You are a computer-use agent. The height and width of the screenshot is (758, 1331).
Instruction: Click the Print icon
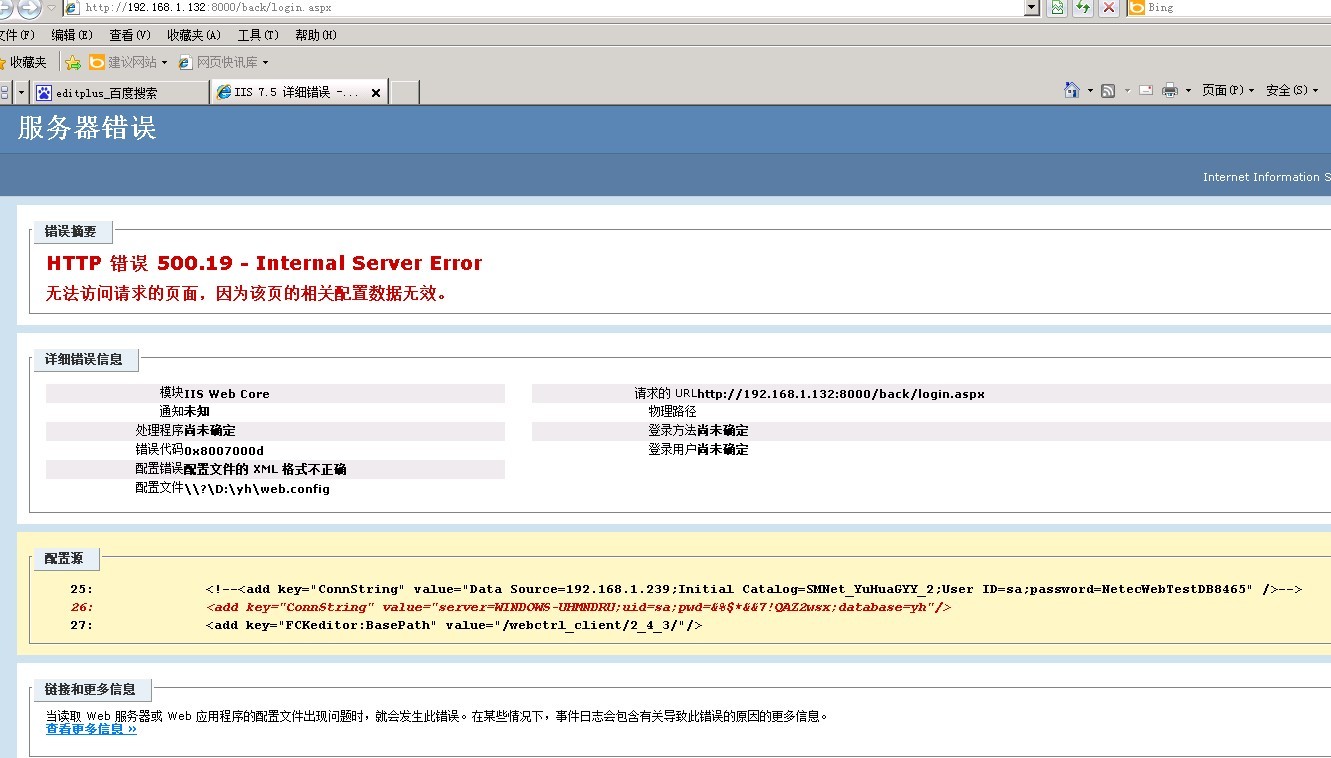coord(1170,90)
